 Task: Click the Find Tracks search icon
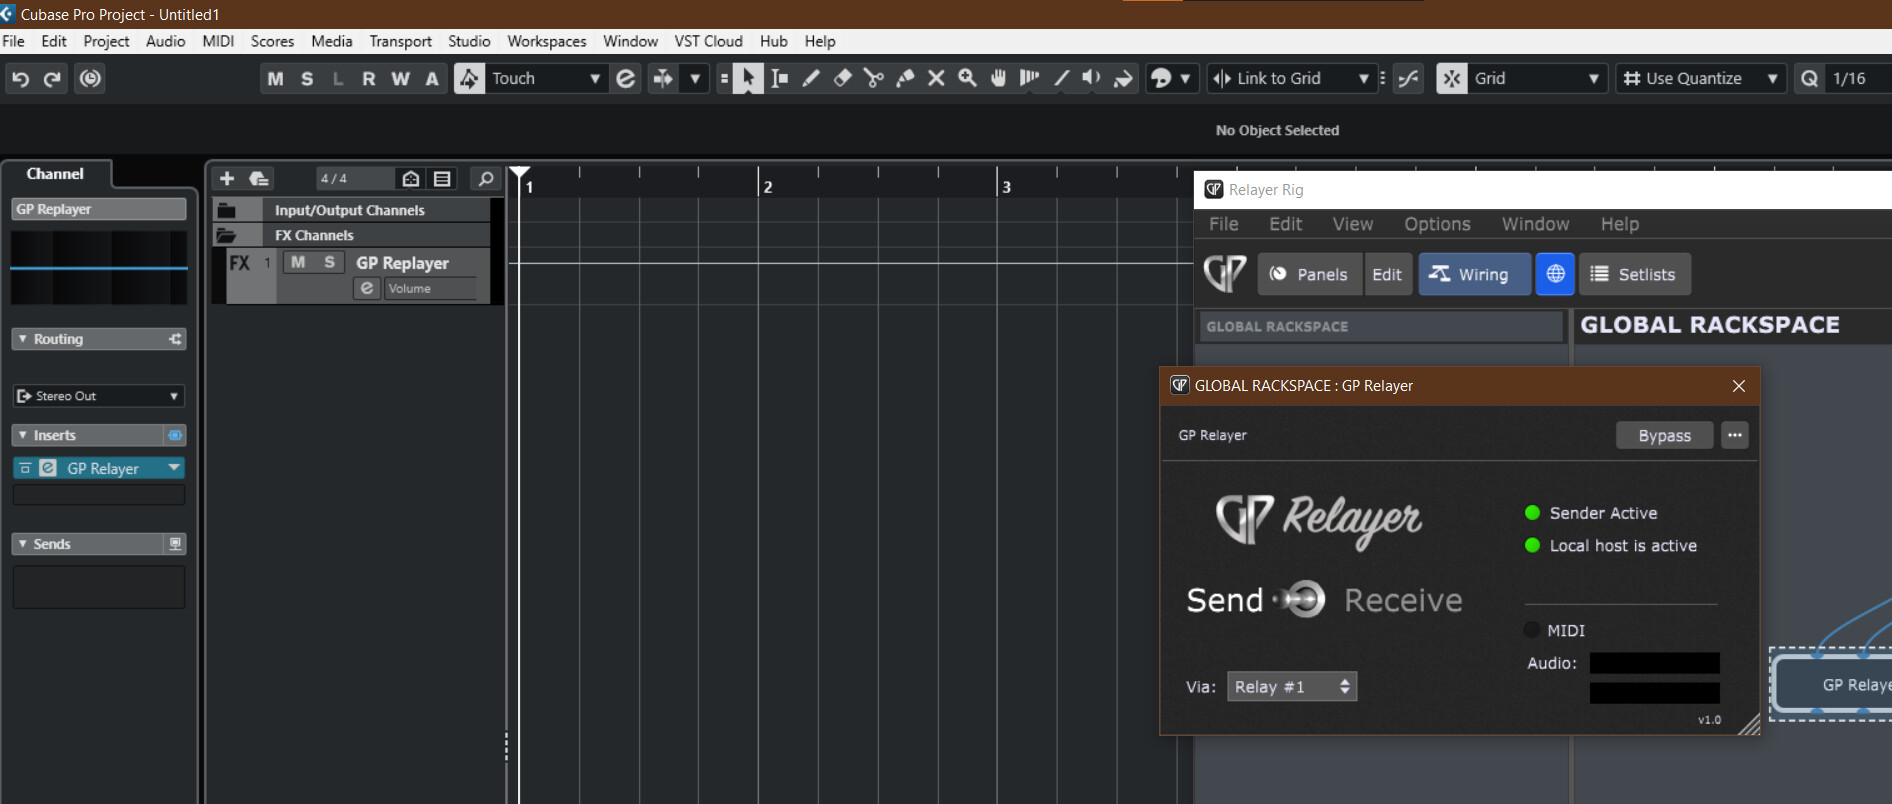(x=486, y=178)
